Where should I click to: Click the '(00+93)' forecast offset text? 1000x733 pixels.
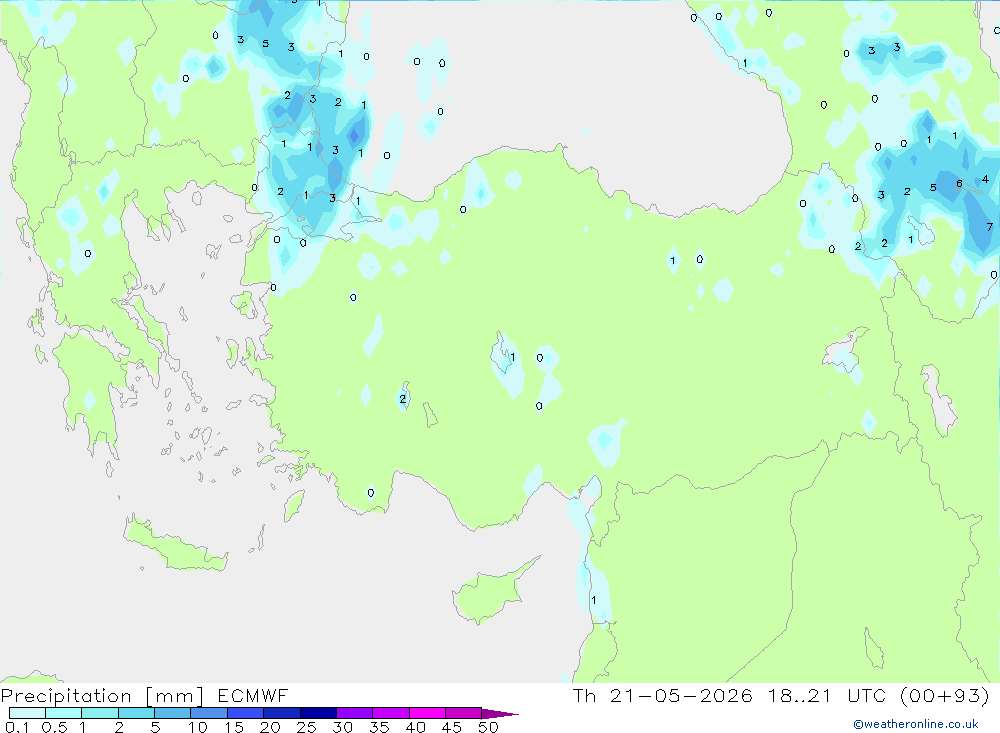[945, 695]
